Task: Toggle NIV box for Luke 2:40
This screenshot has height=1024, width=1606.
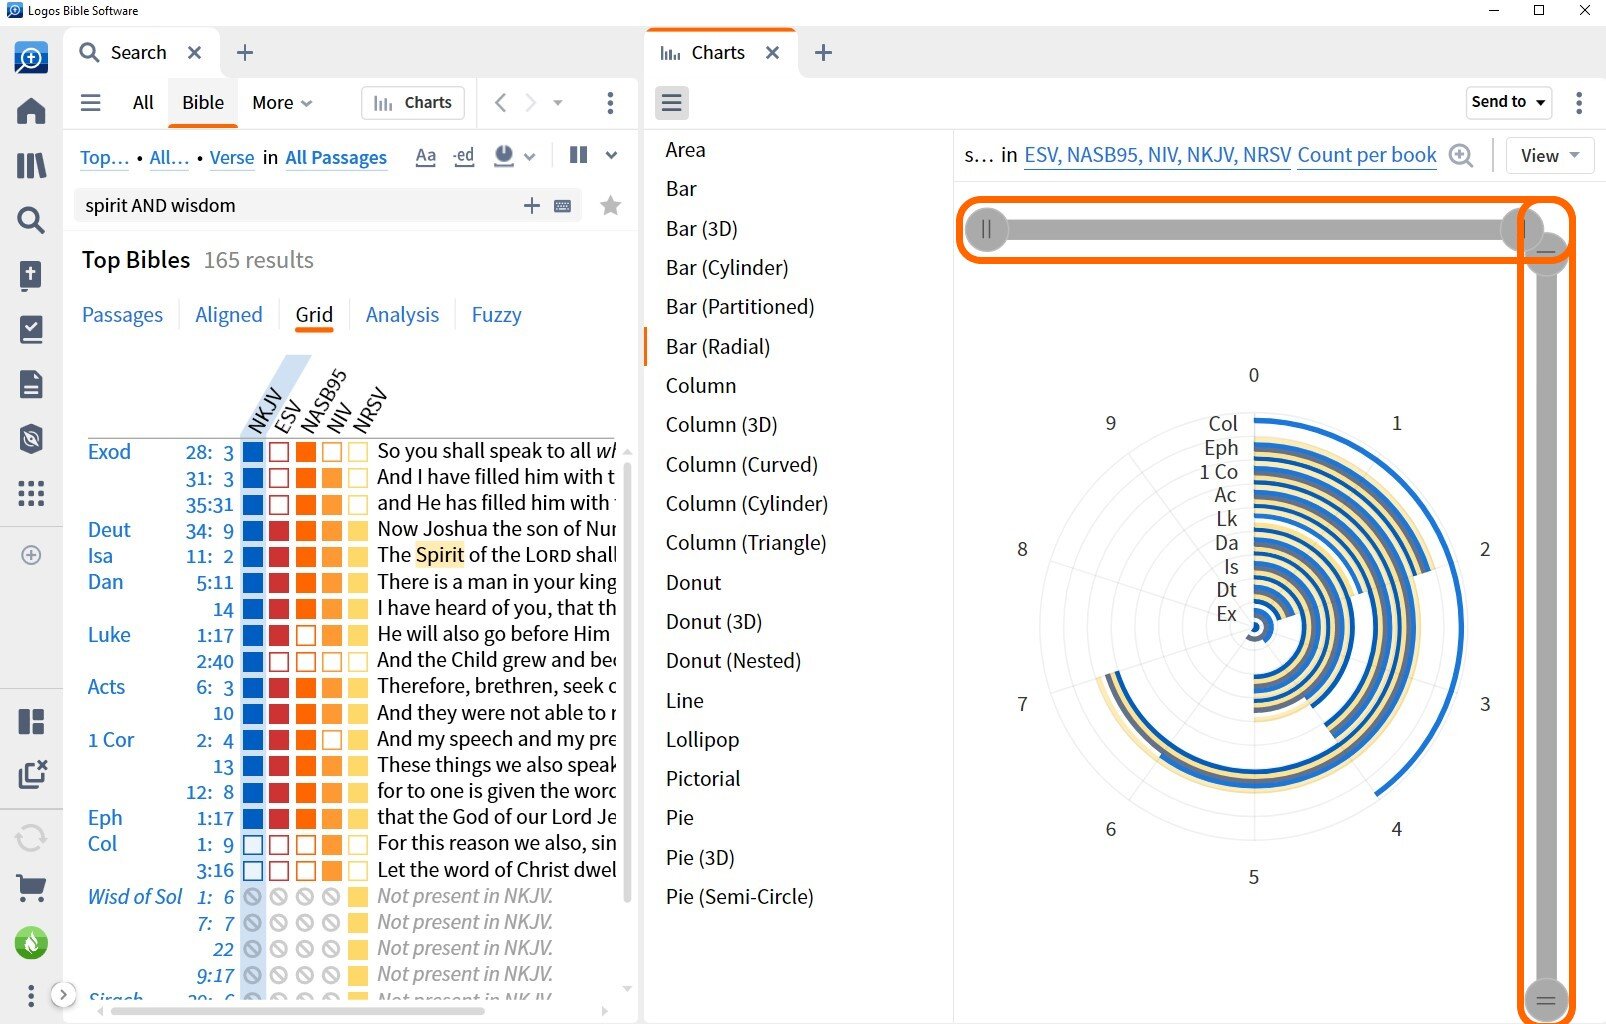Action: click(331, 661)
